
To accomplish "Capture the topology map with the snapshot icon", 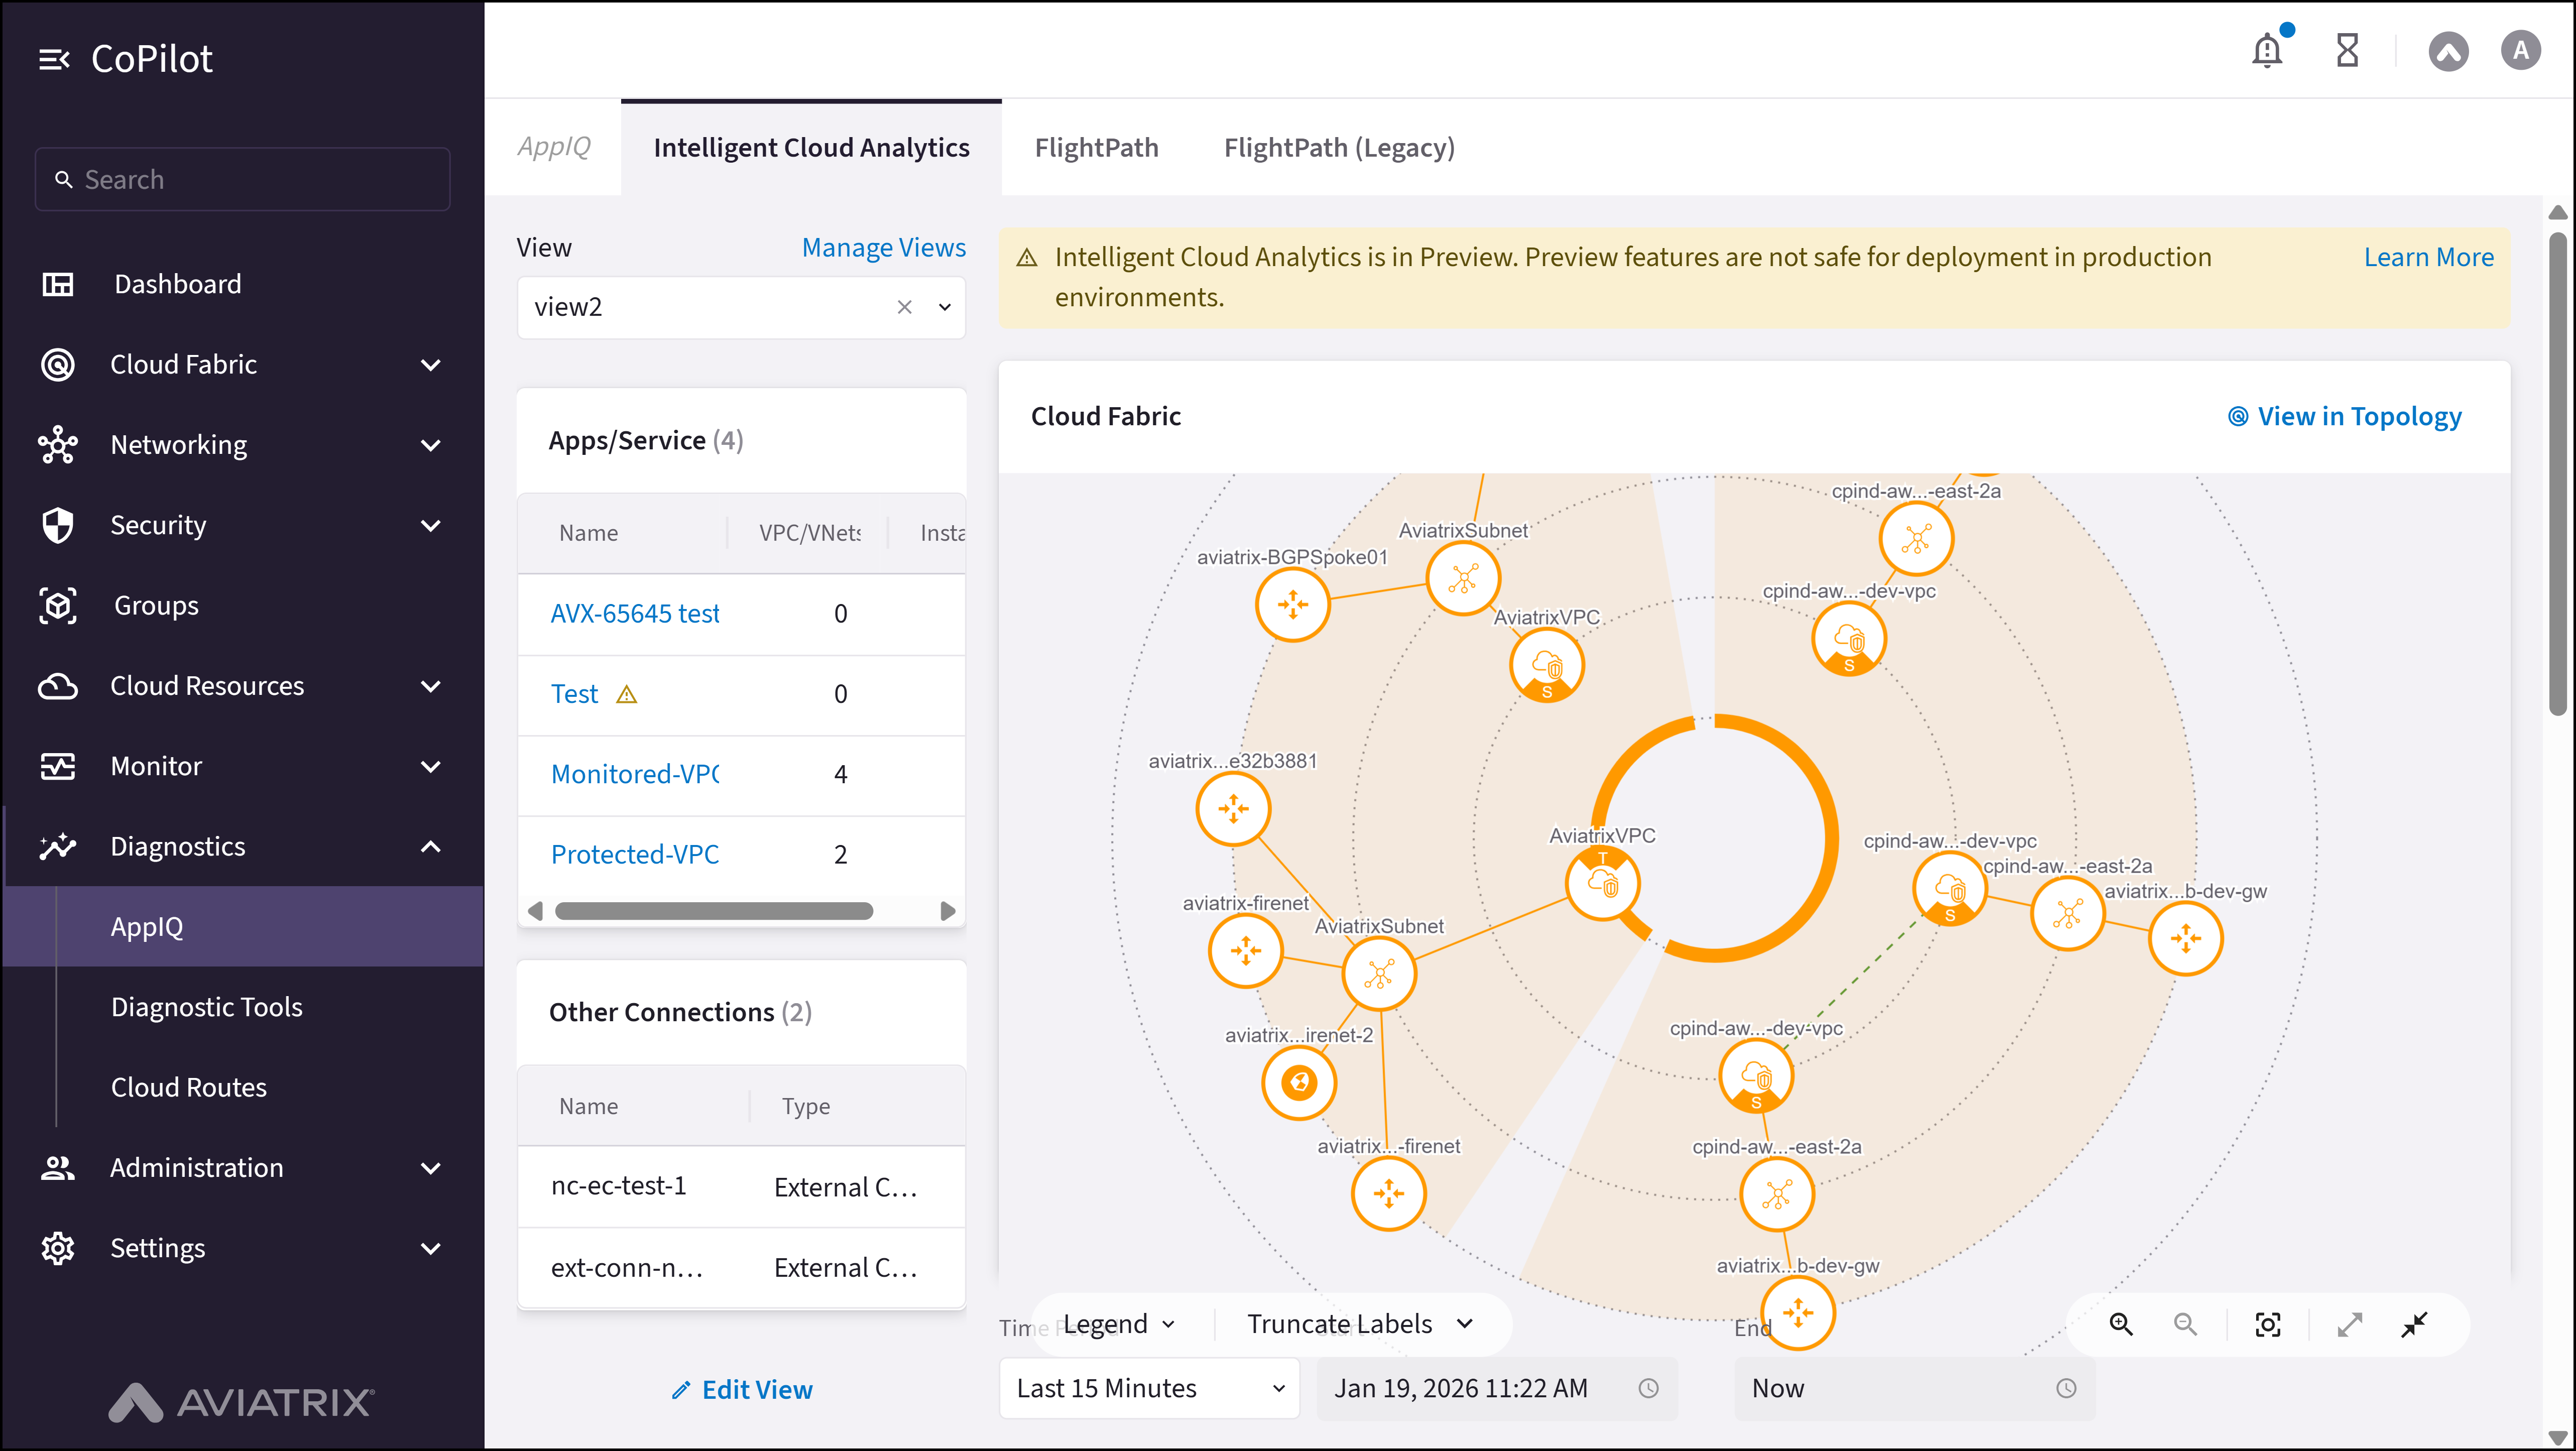I will pyautogui.click(x=2268, y=1324).
